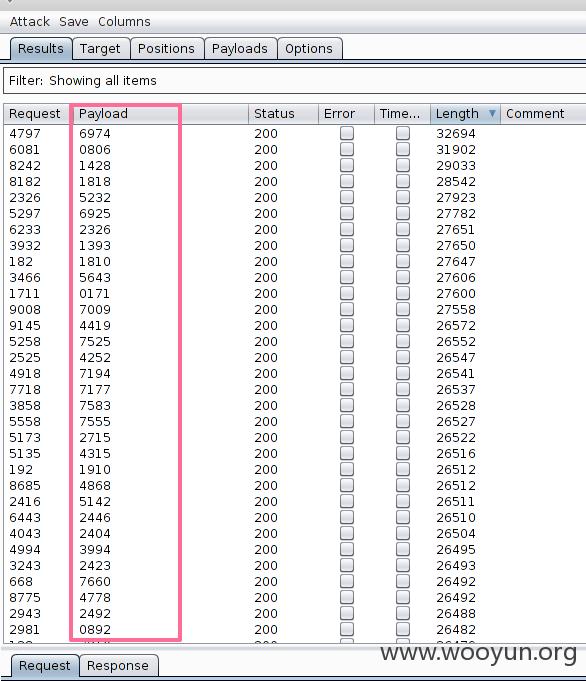Open the Columns menu

coord(124,22)
